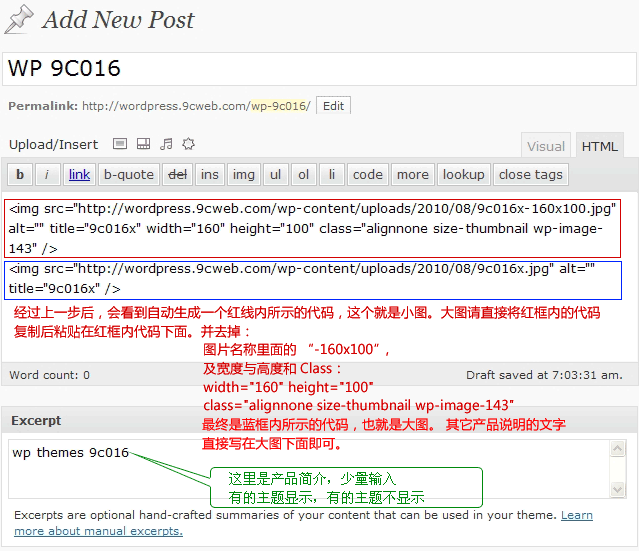639x551 pixels.
Task: Insert unordered list with ul button
Action: coord(275,174)
